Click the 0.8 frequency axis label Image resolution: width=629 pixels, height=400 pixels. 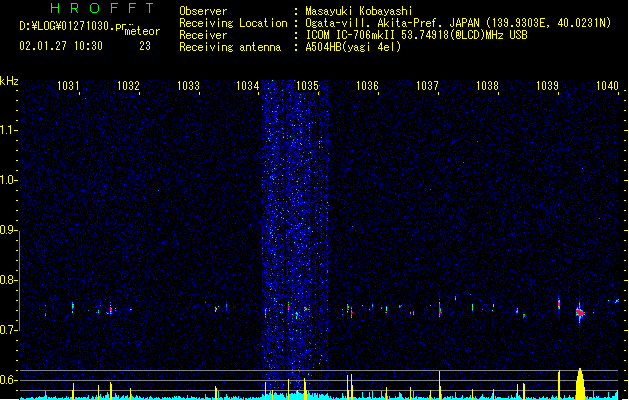click(8, 280)
